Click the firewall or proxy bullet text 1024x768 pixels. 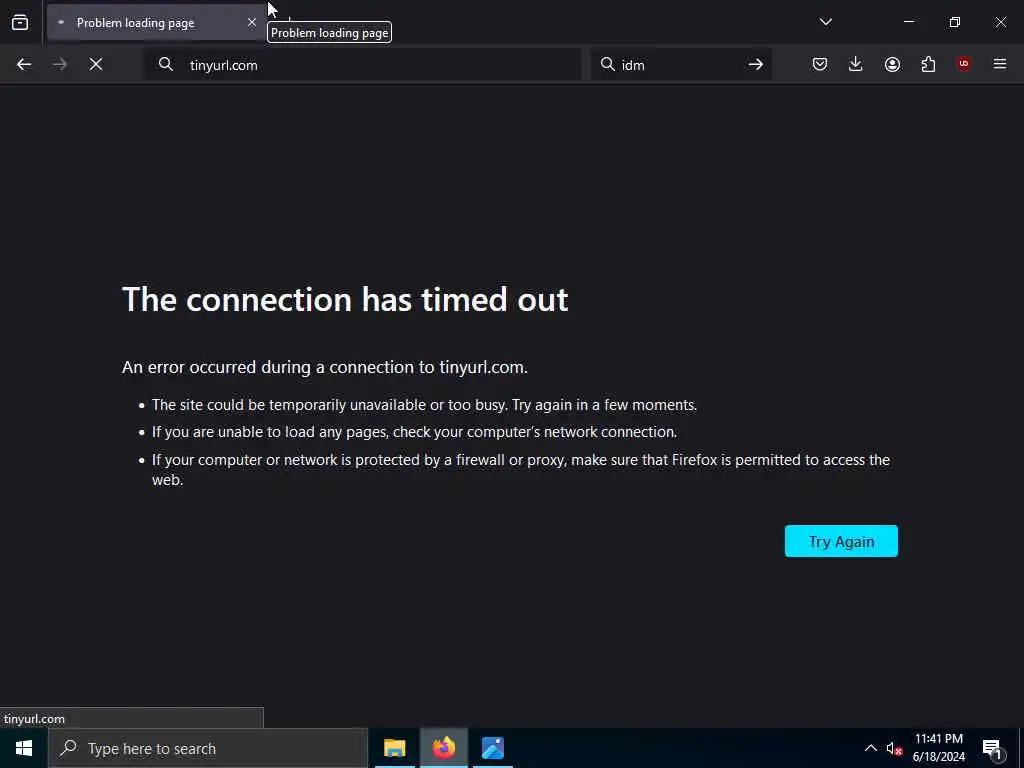520,470
